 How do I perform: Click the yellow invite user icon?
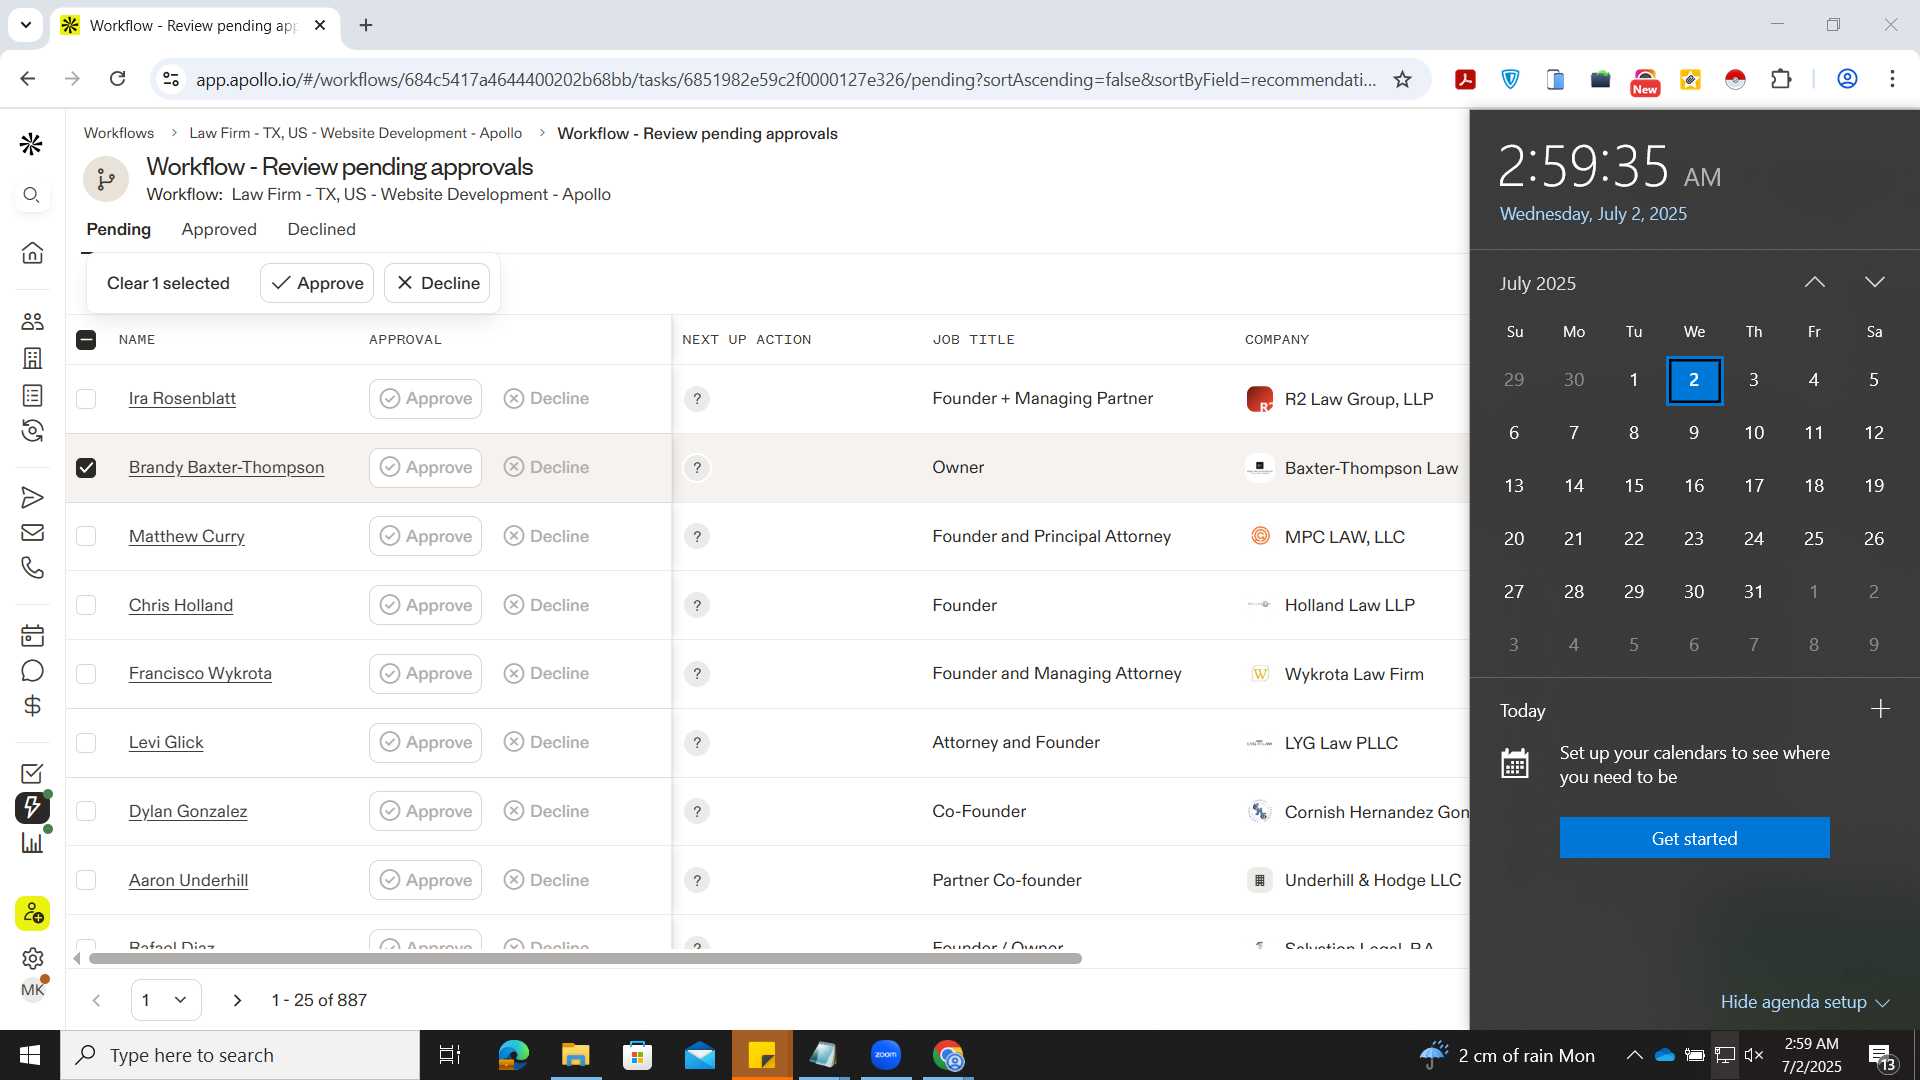coord(32,913)
